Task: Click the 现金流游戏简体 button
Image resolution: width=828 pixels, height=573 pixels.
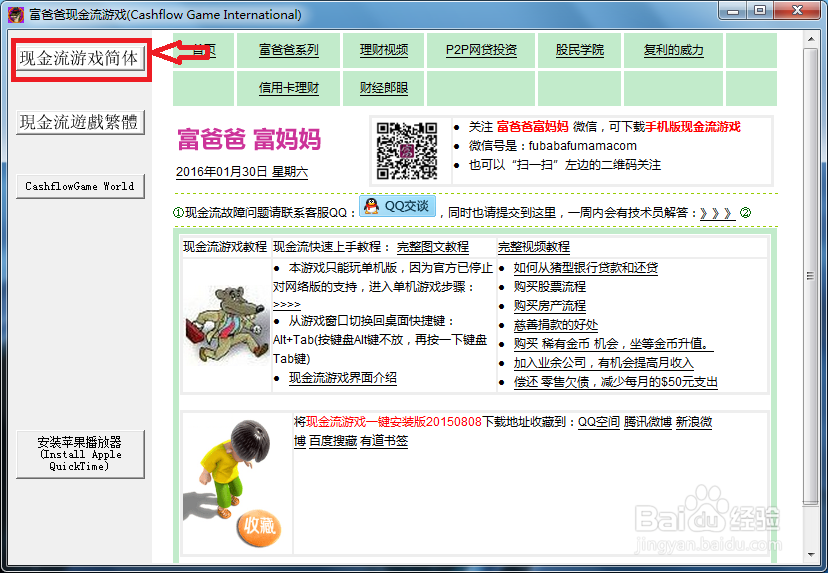Action: click(x=80, y=58)
